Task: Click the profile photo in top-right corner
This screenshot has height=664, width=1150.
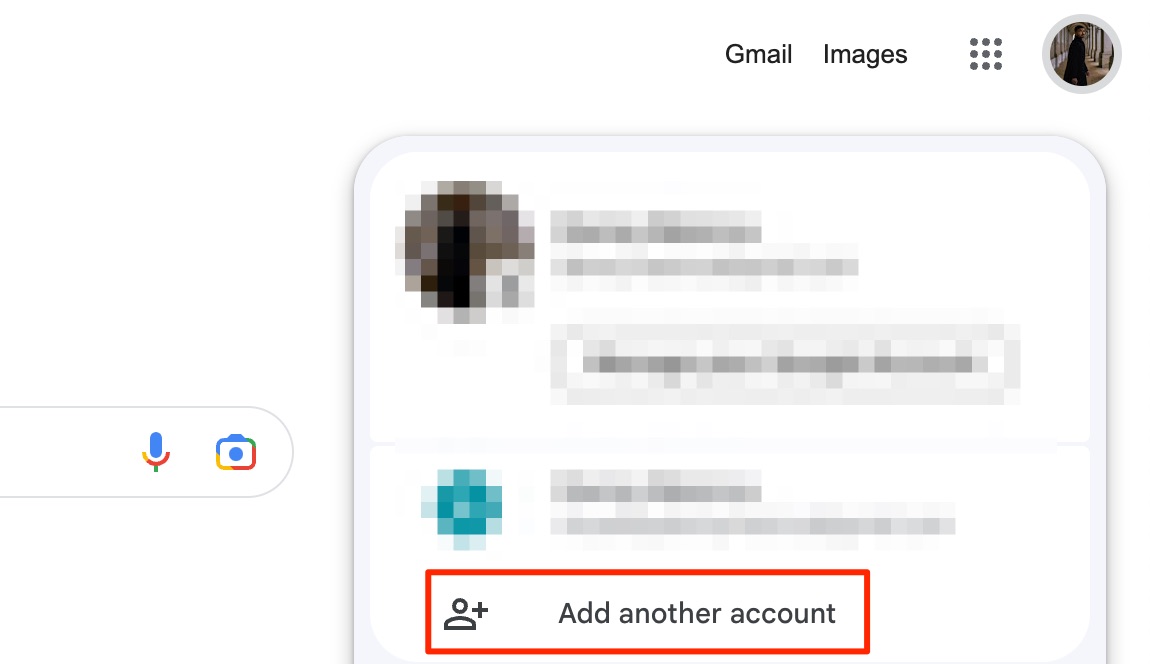Action: tap(1081, 54)
